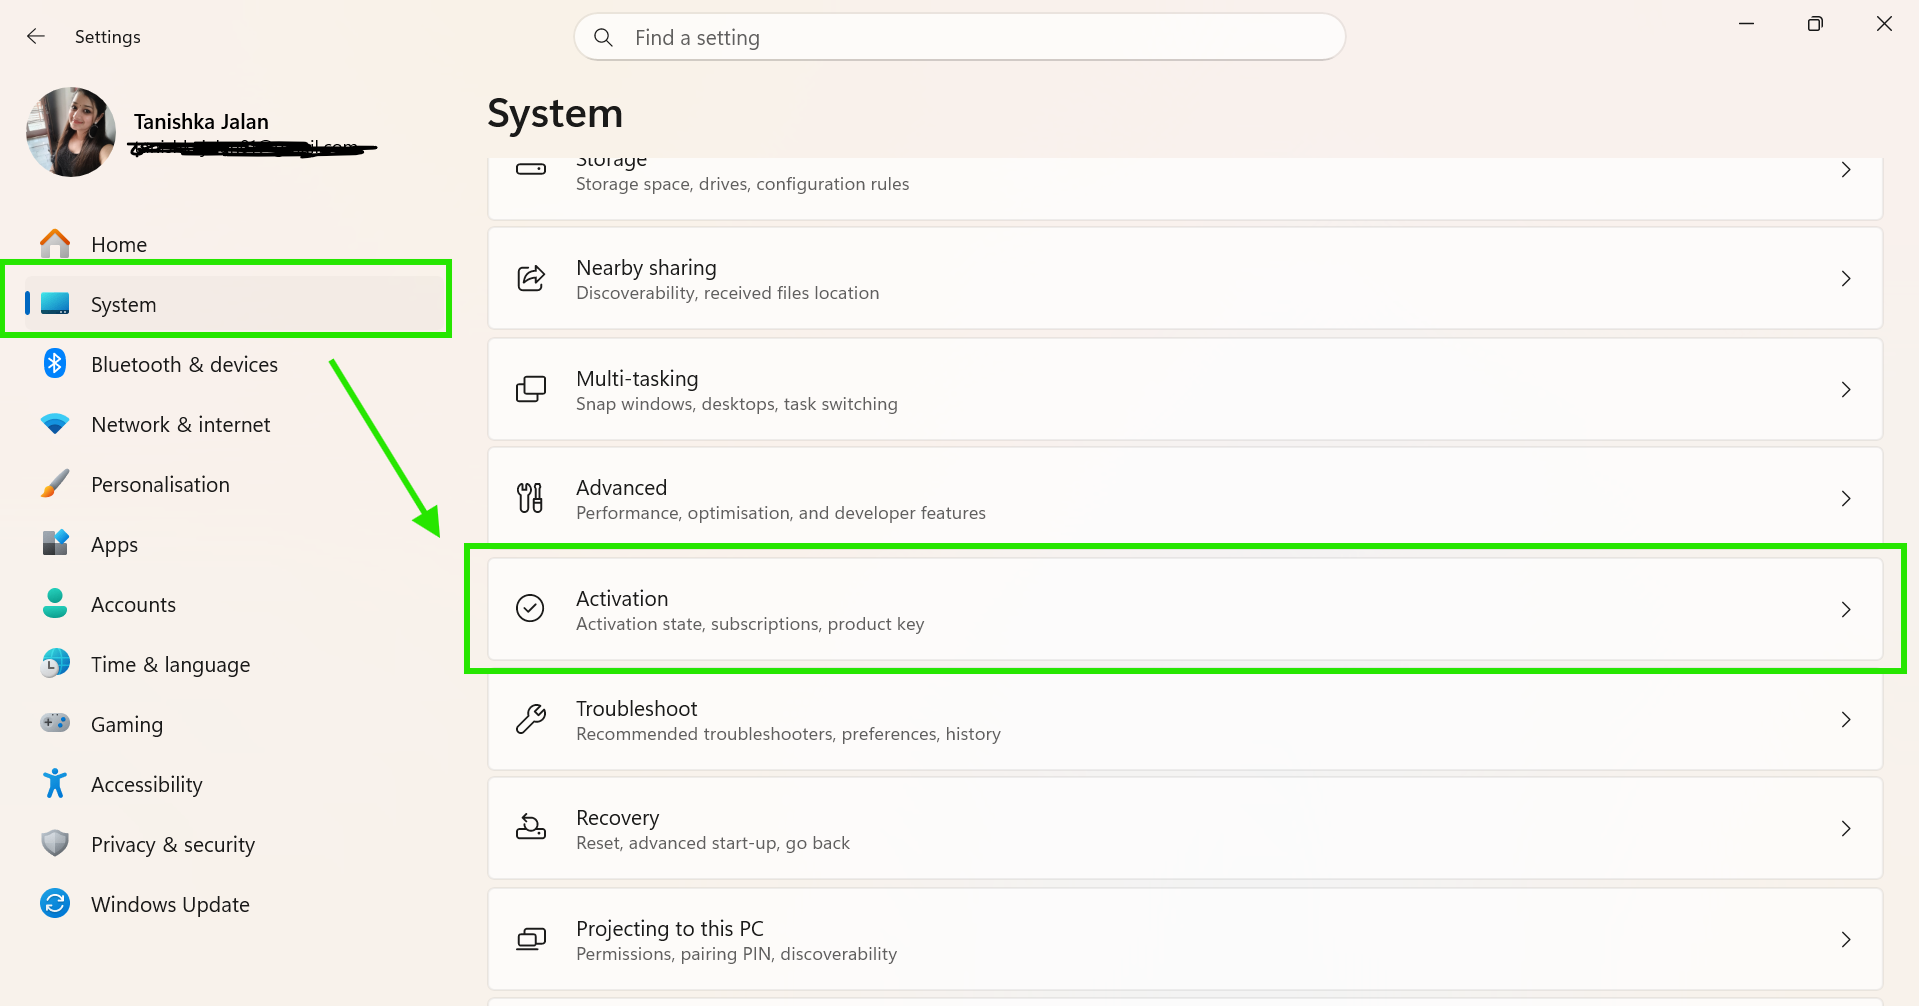Image resolution: width=1919 pixels, height=1006 pixels.
Task: Click the search magnifier icon
Action: (603, 37)
